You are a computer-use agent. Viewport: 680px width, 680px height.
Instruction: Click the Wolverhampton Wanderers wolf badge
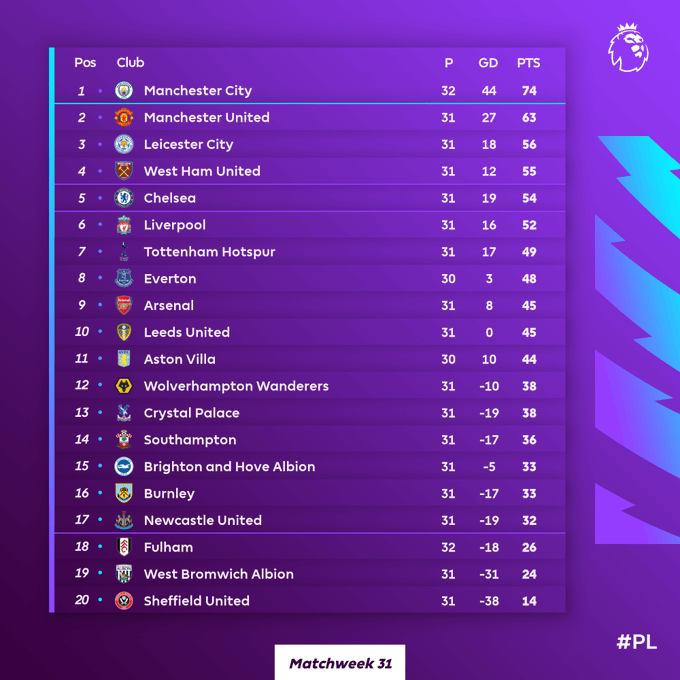click(x=124, y=386)
